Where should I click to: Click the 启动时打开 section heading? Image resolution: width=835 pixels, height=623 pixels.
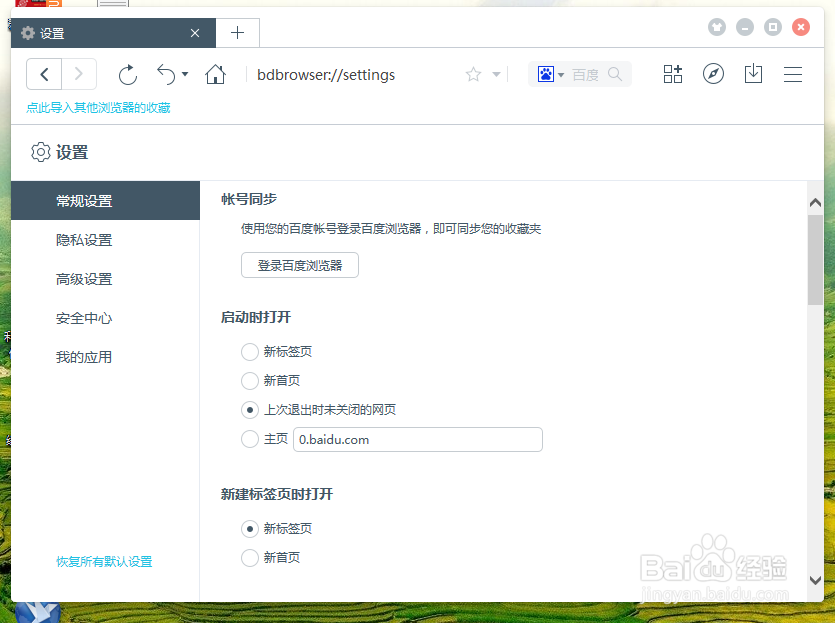[x=256, y=317]
